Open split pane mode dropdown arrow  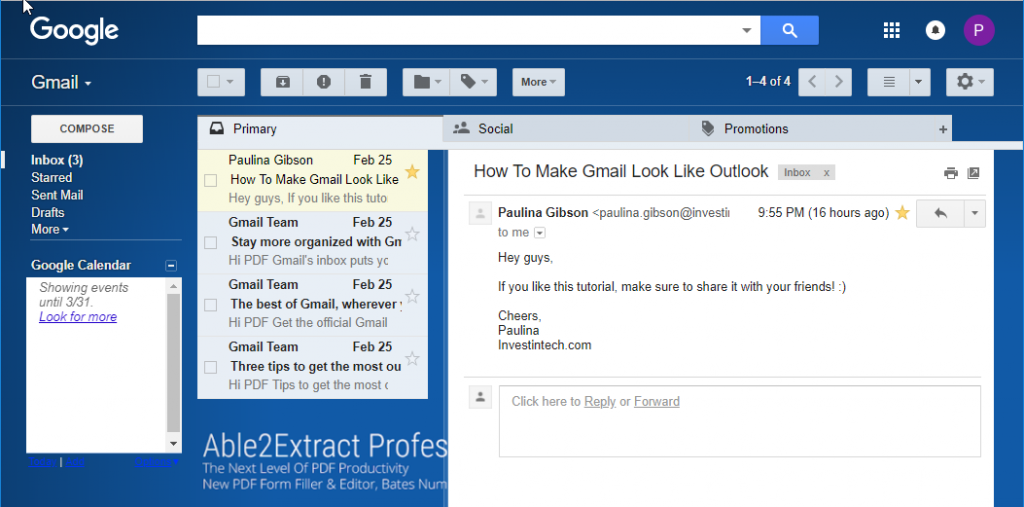point(920,82)
